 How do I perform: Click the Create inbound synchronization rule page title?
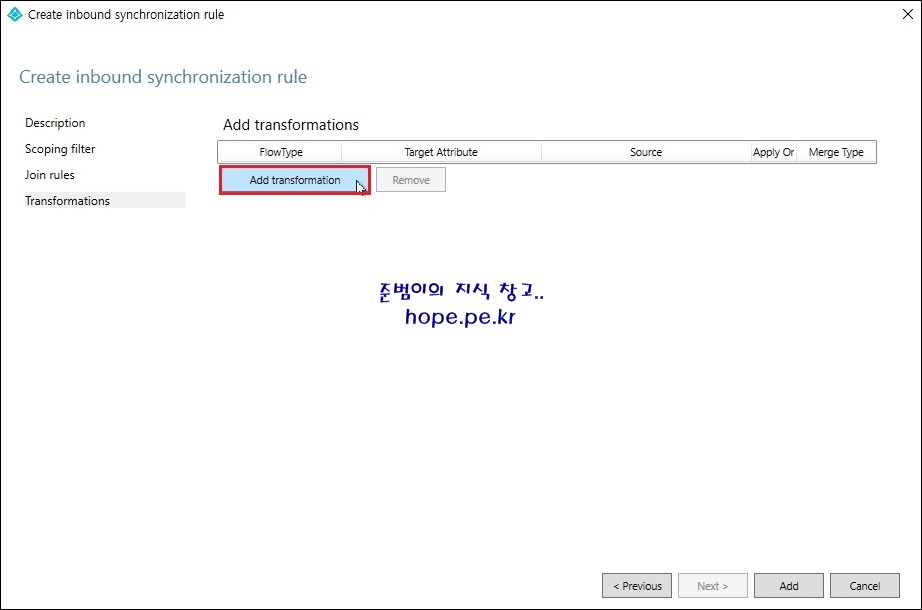pos(163,77)
